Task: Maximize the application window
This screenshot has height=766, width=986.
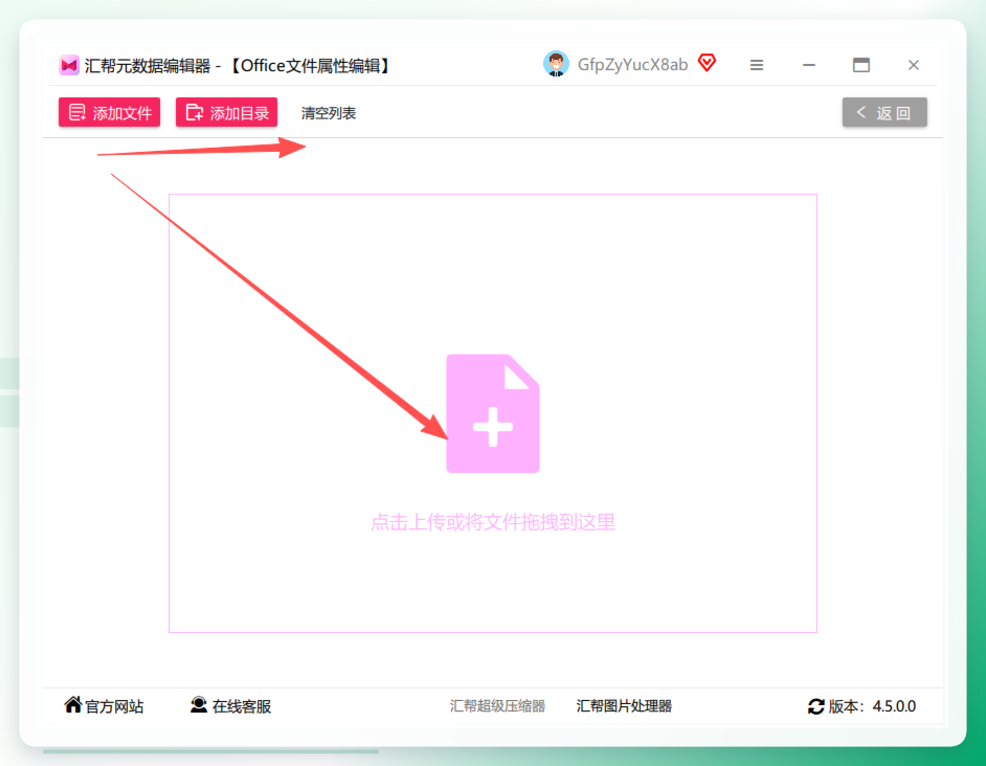Action: click(861, 65)
